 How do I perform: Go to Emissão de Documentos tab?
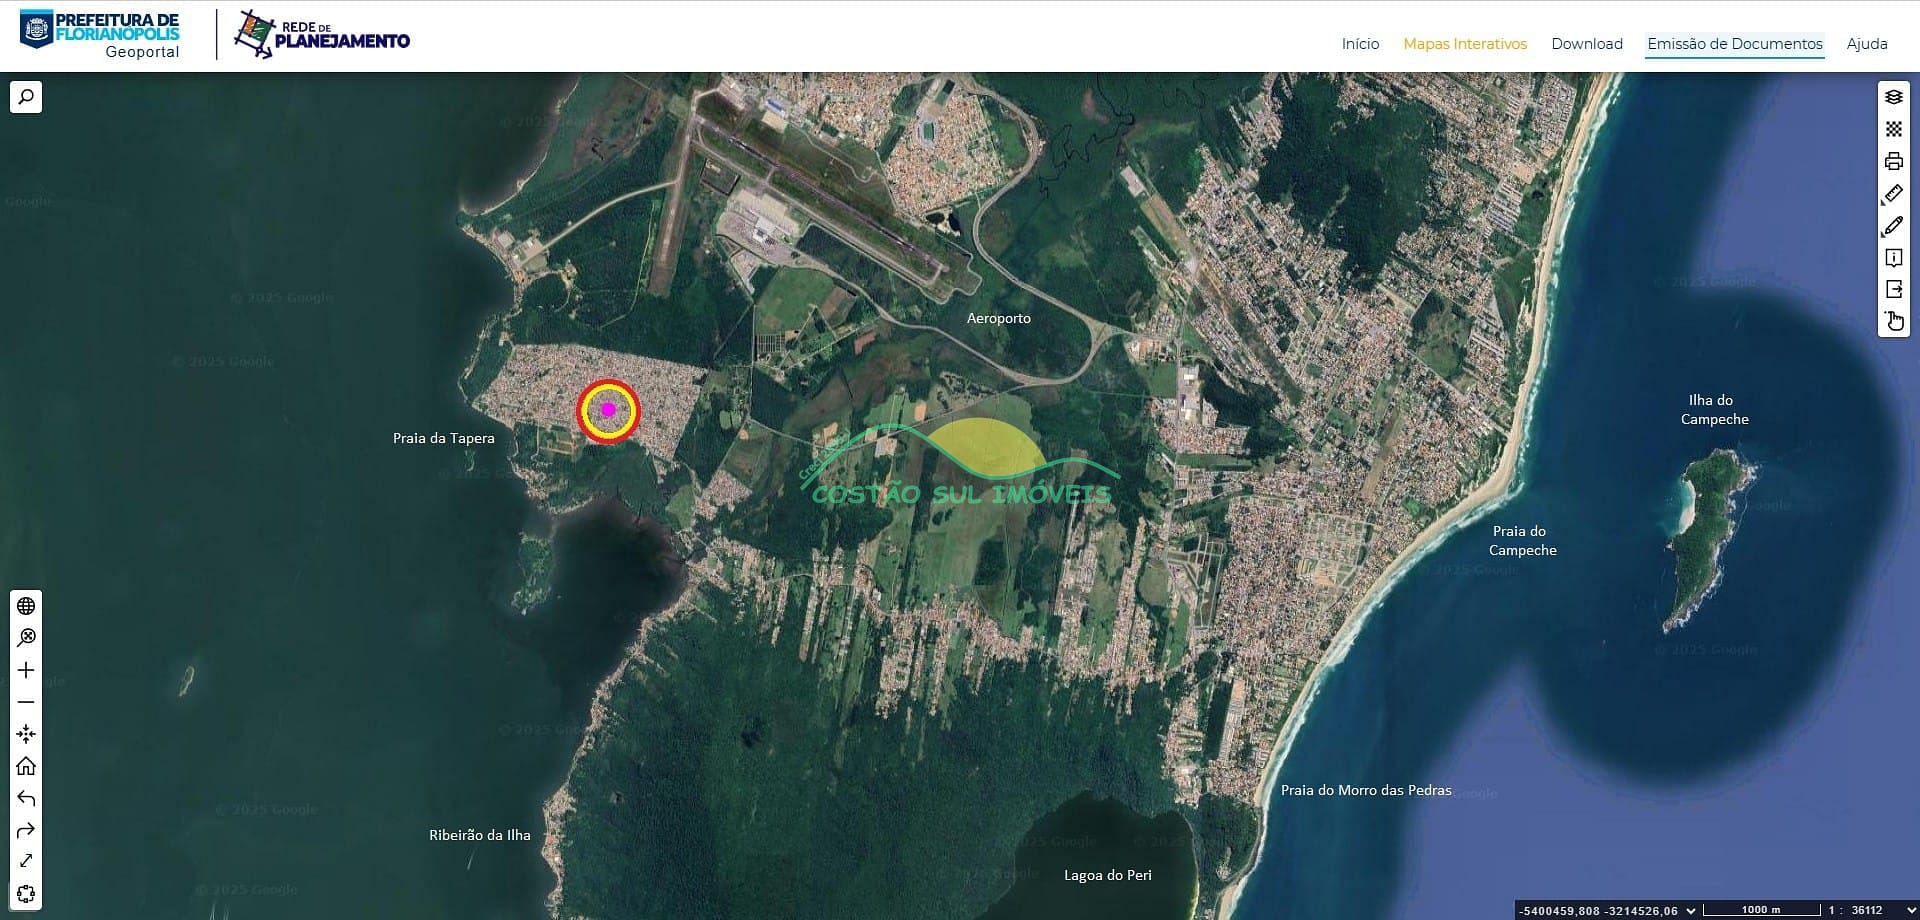pyautogui.click(x=1735, y=44)
